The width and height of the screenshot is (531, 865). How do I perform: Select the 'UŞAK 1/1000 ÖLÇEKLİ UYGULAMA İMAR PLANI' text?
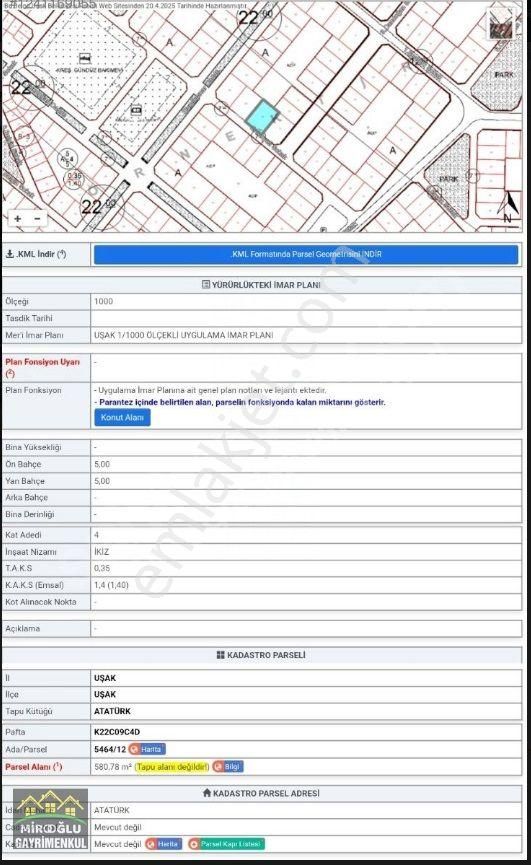tap(184, 335)
